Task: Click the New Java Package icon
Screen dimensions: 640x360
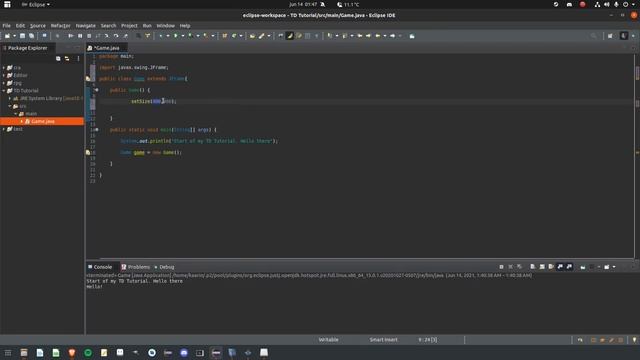Action: pyautogui.click(x=224, y=36)
